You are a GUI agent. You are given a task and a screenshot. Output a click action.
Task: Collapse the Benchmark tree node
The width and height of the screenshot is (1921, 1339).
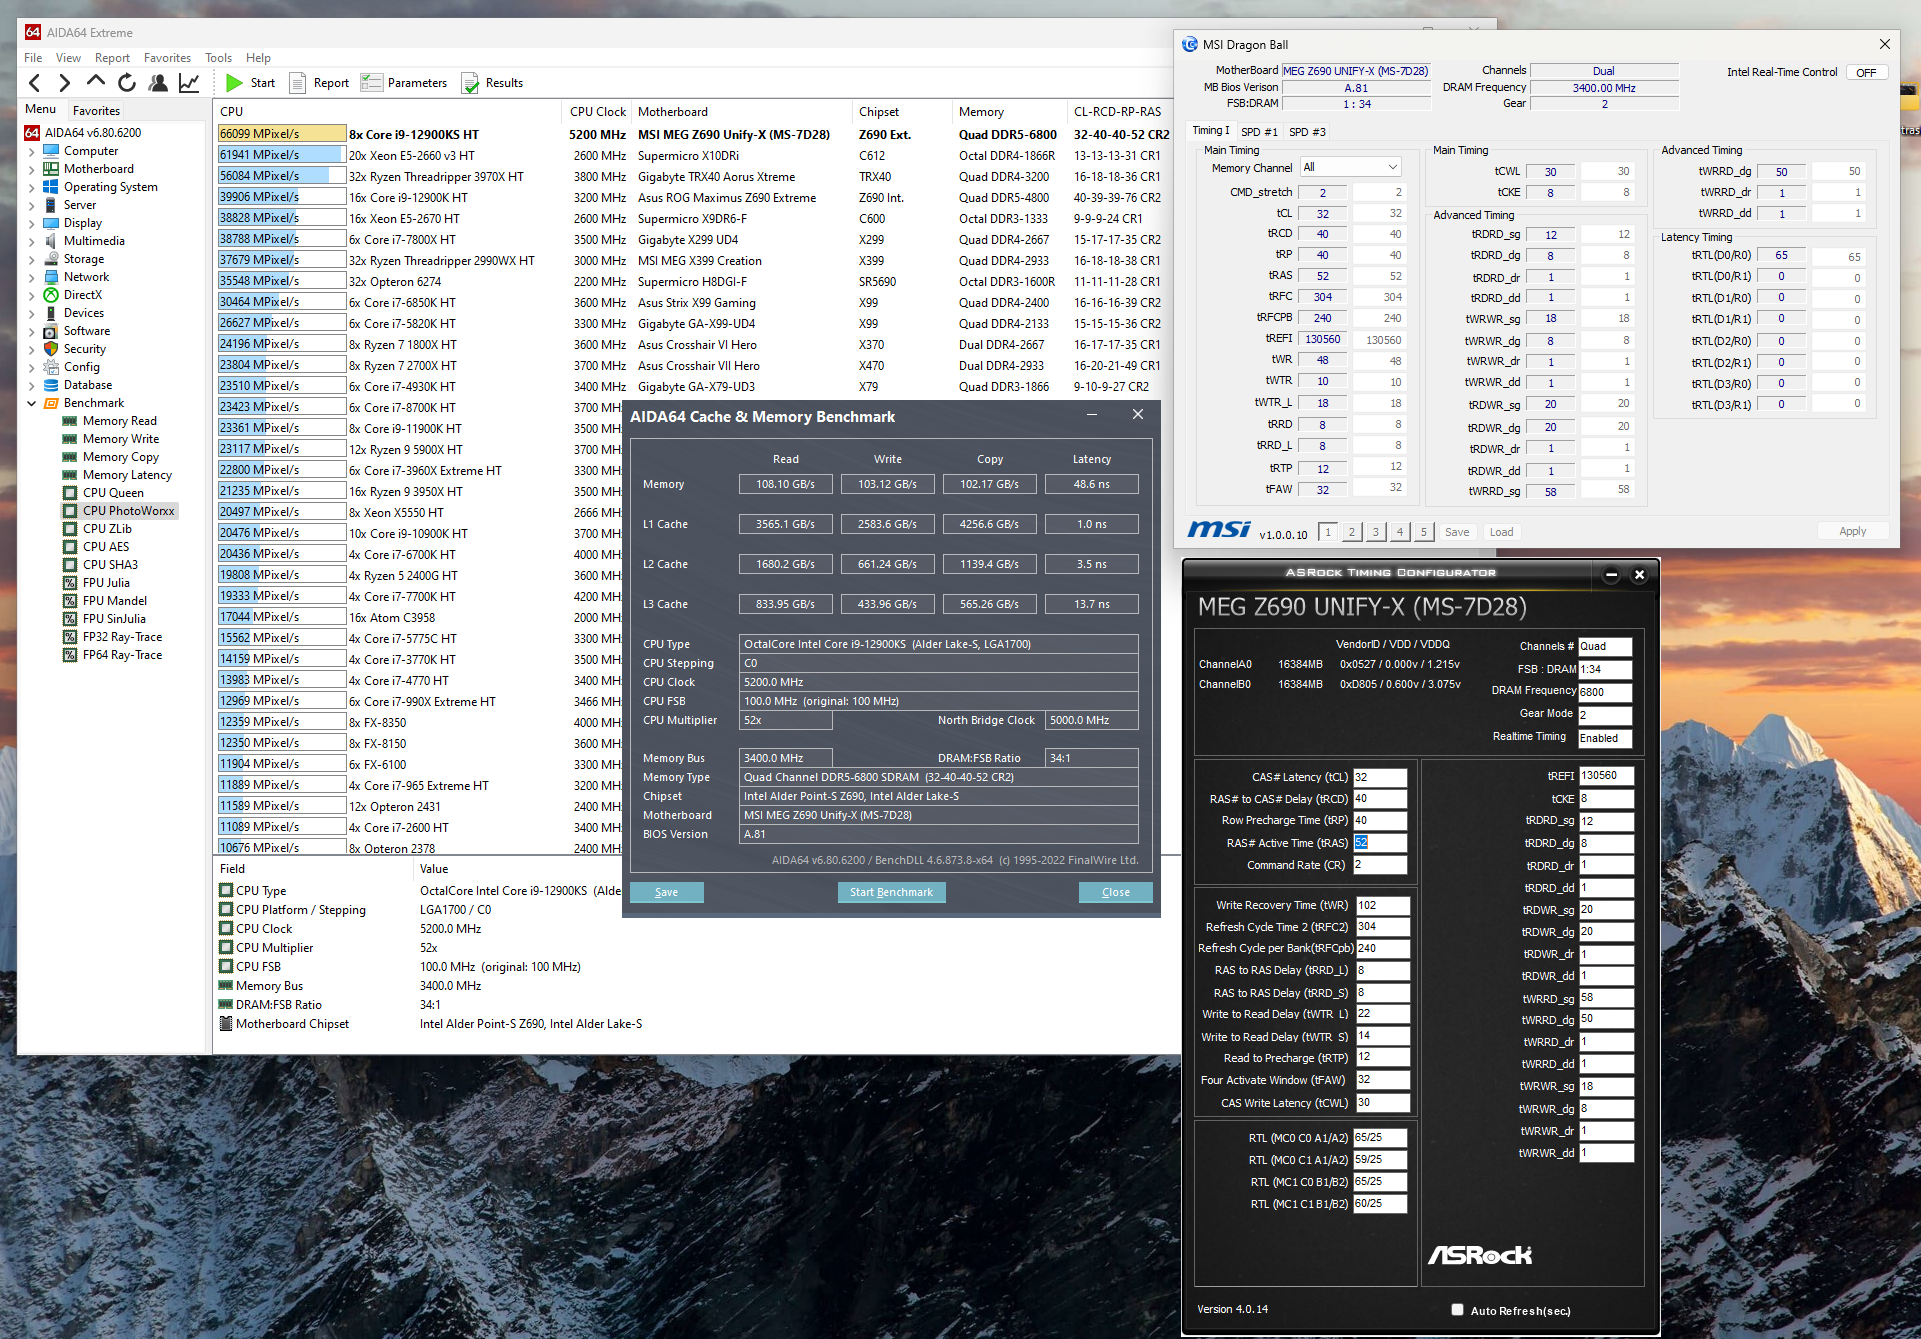[31, 403]
